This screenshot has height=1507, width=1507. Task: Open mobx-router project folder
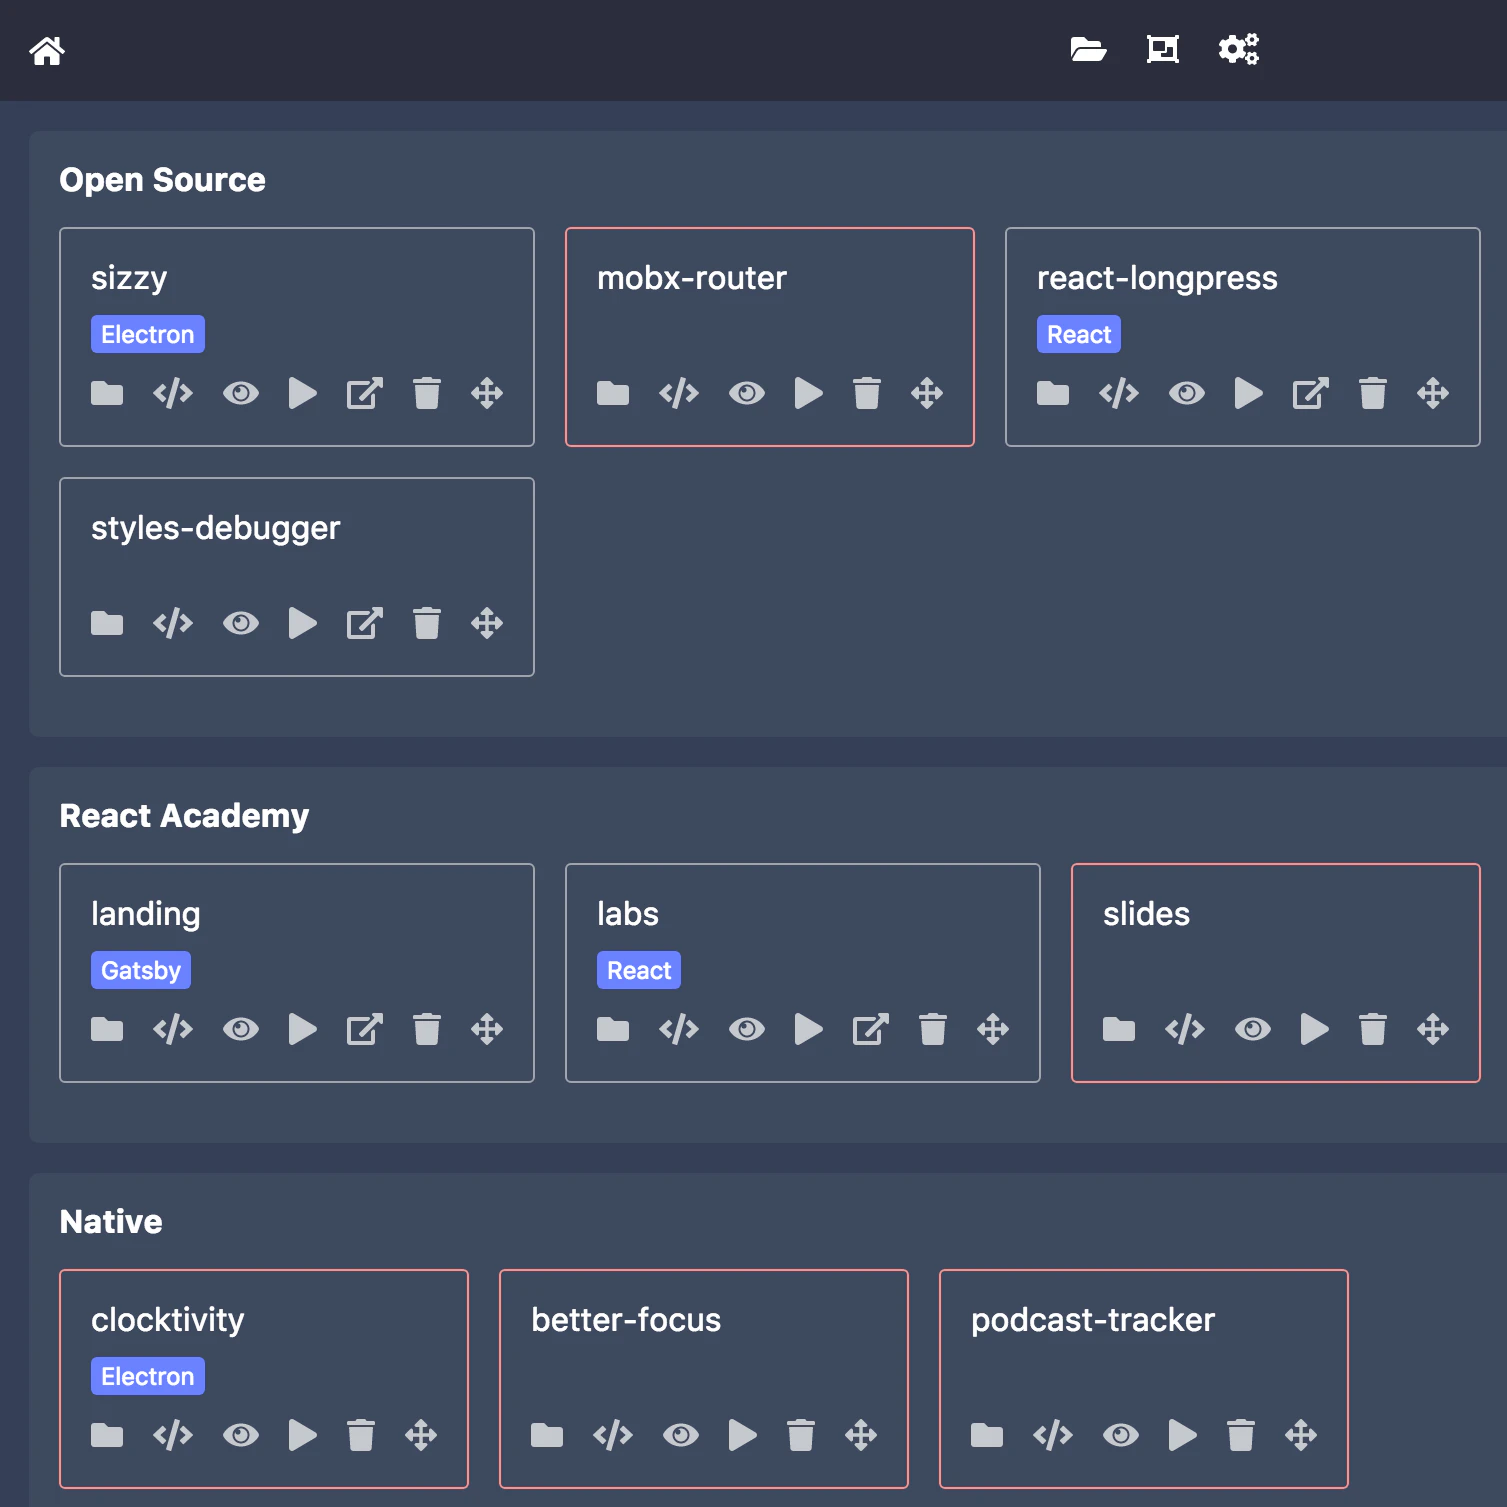pyautogui.click(x=613, y=393)
